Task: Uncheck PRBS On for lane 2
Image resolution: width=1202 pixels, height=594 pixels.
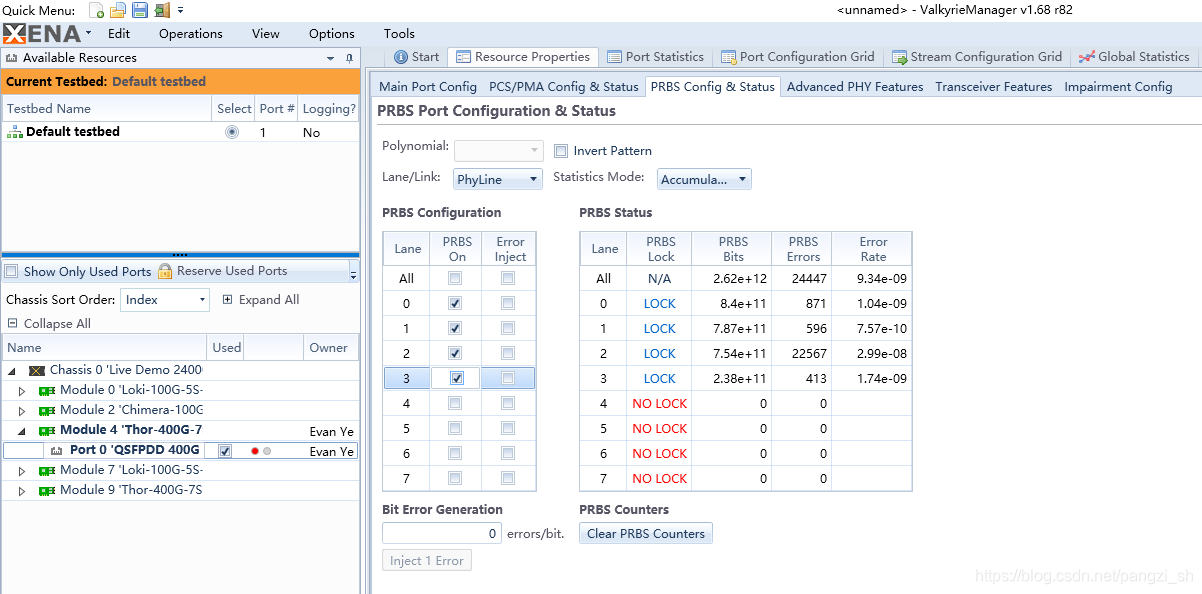Action: coord(456,353)
